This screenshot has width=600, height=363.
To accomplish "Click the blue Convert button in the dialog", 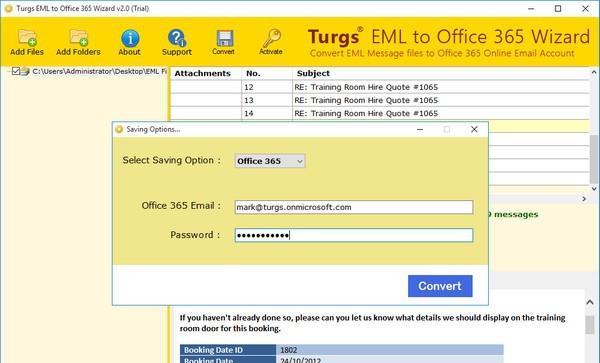I will click(x=440, y=286).
